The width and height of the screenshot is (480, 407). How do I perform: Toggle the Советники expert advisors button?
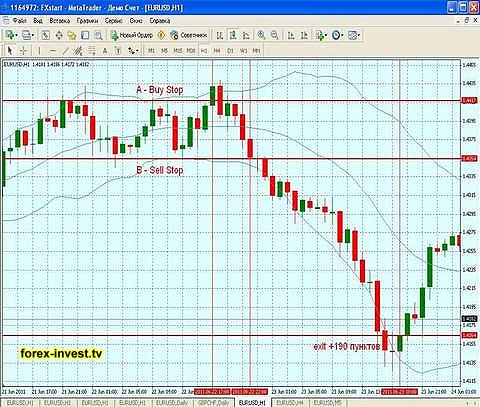click(x=189, y=35)
